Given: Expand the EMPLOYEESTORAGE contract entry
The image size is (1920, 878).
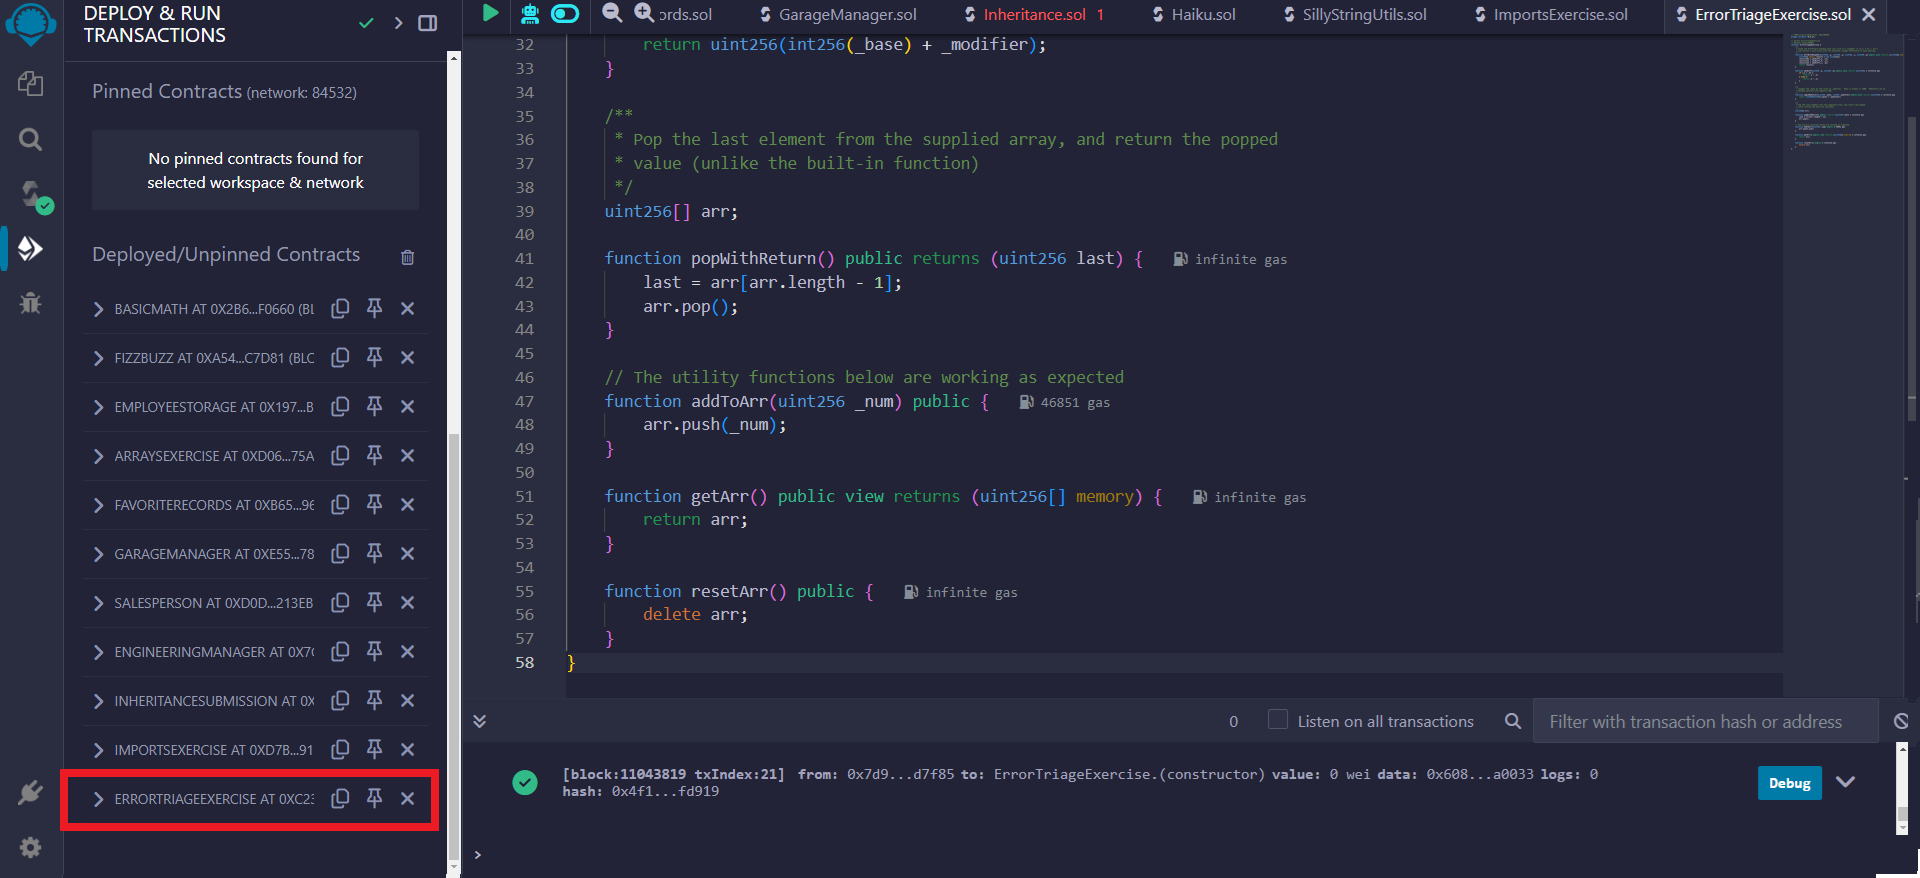Looking at the screenshot, I should pos(98,407).
